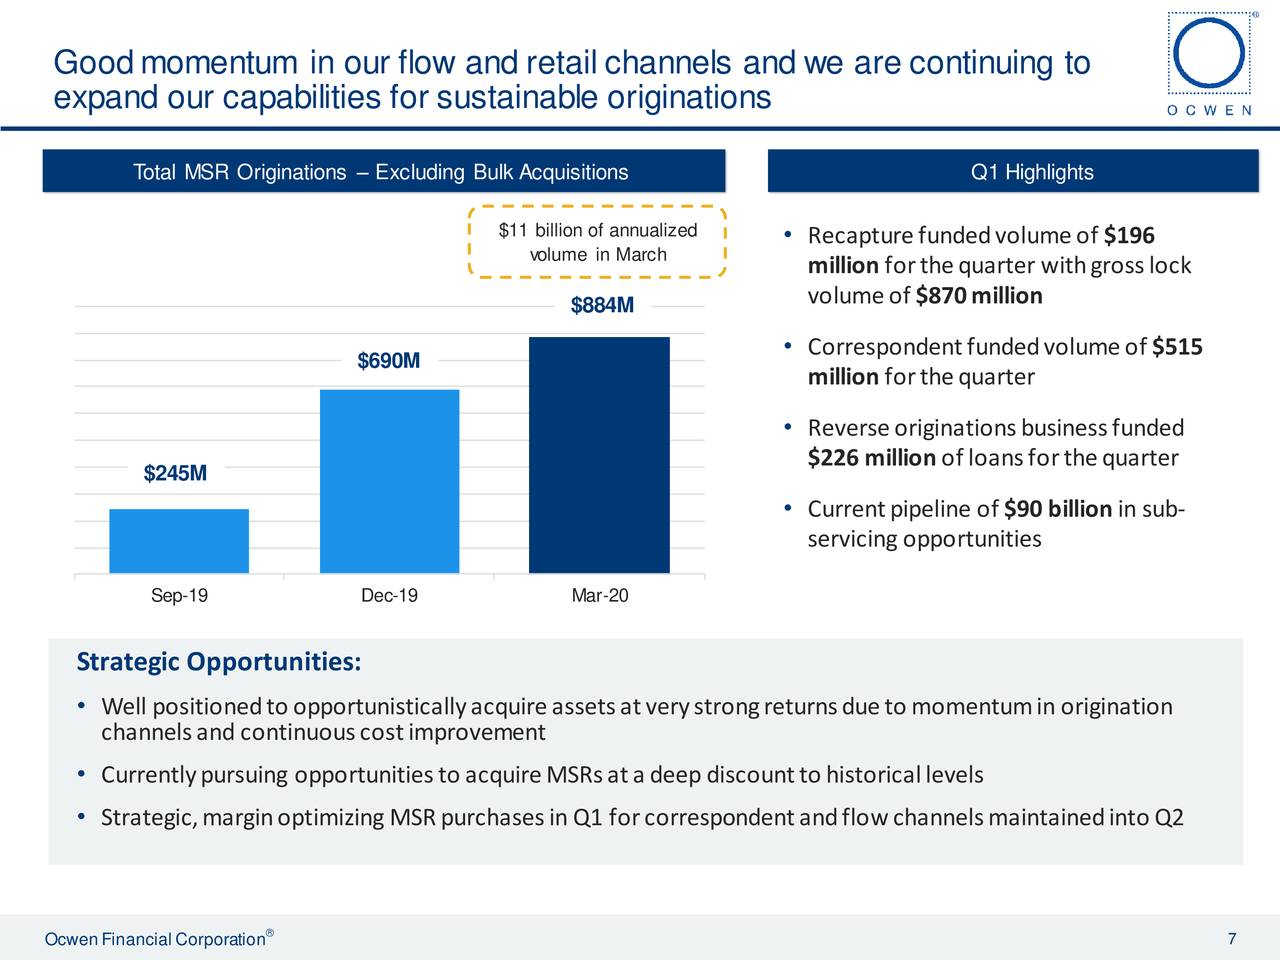Click the Sep-19 bar in chart
This screenshot has height=960, width=1280.
point(179,541)
